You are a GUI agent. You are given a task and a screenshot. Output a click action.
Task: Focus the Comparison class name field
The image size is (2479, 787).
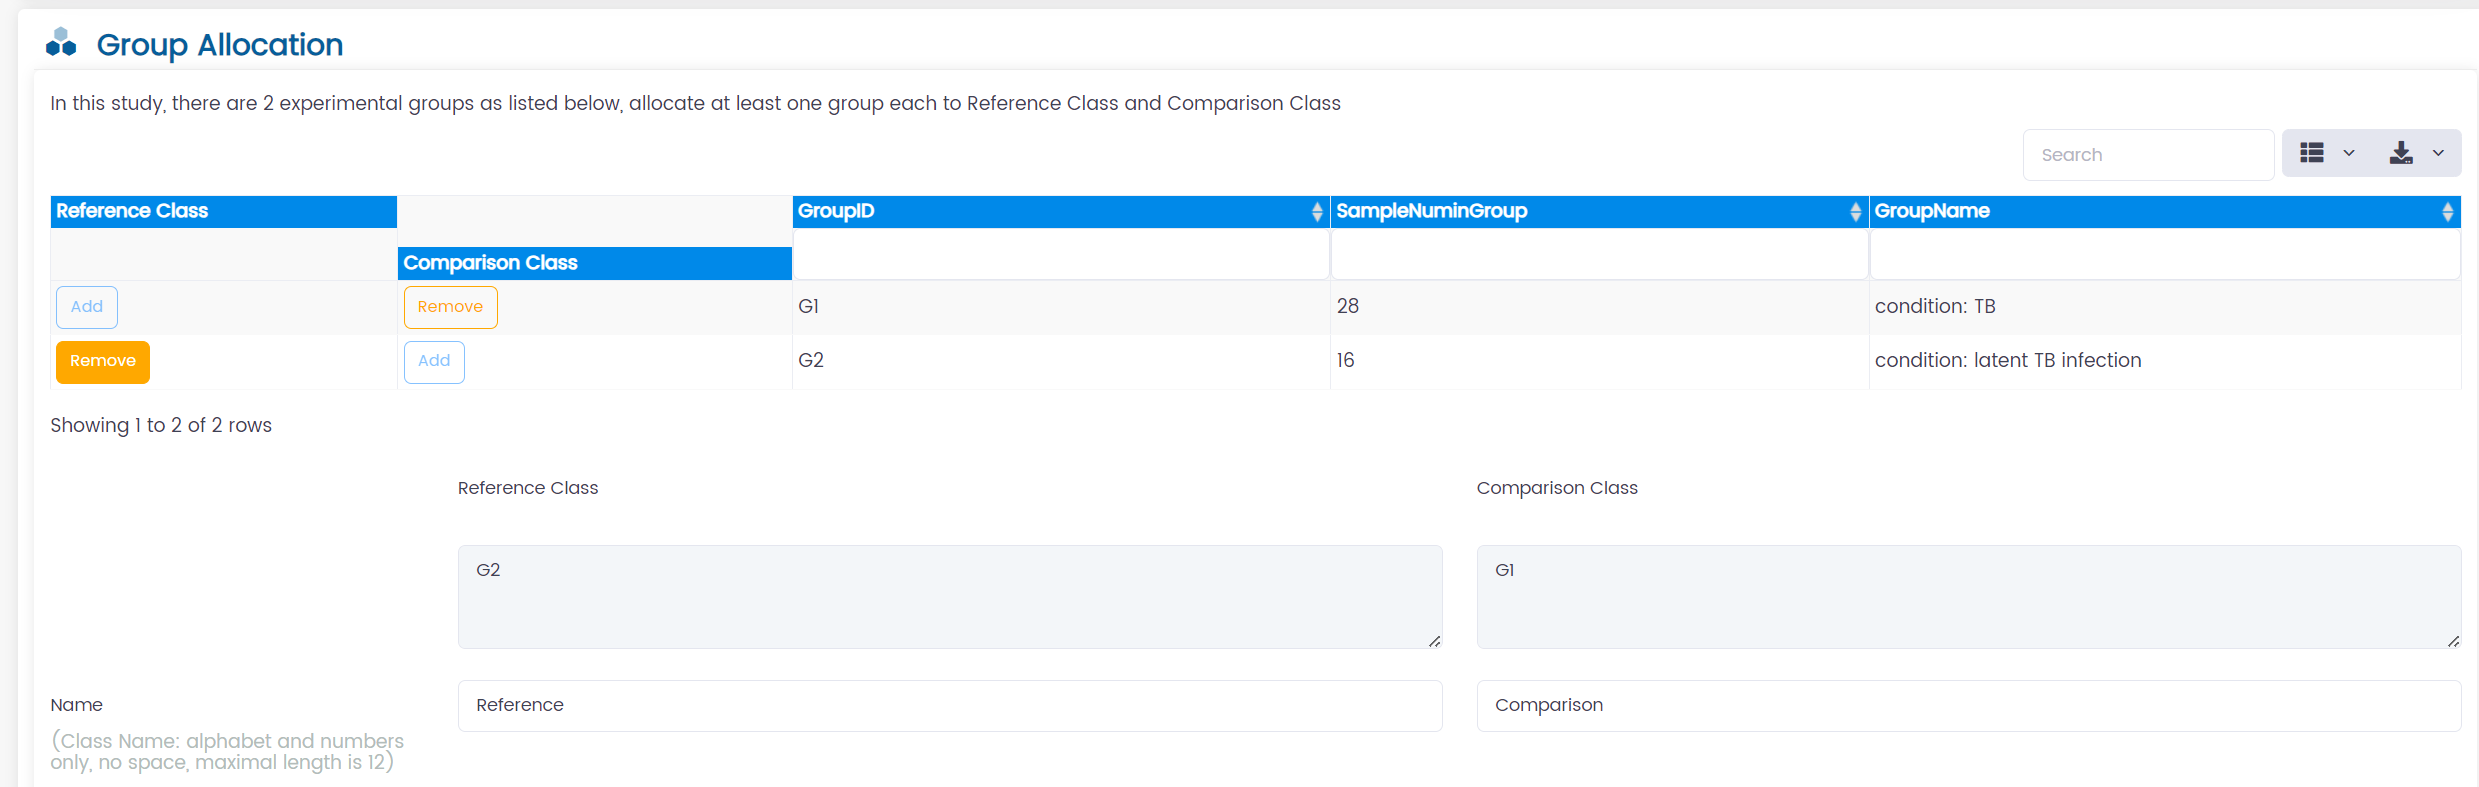coord(1968,705)
